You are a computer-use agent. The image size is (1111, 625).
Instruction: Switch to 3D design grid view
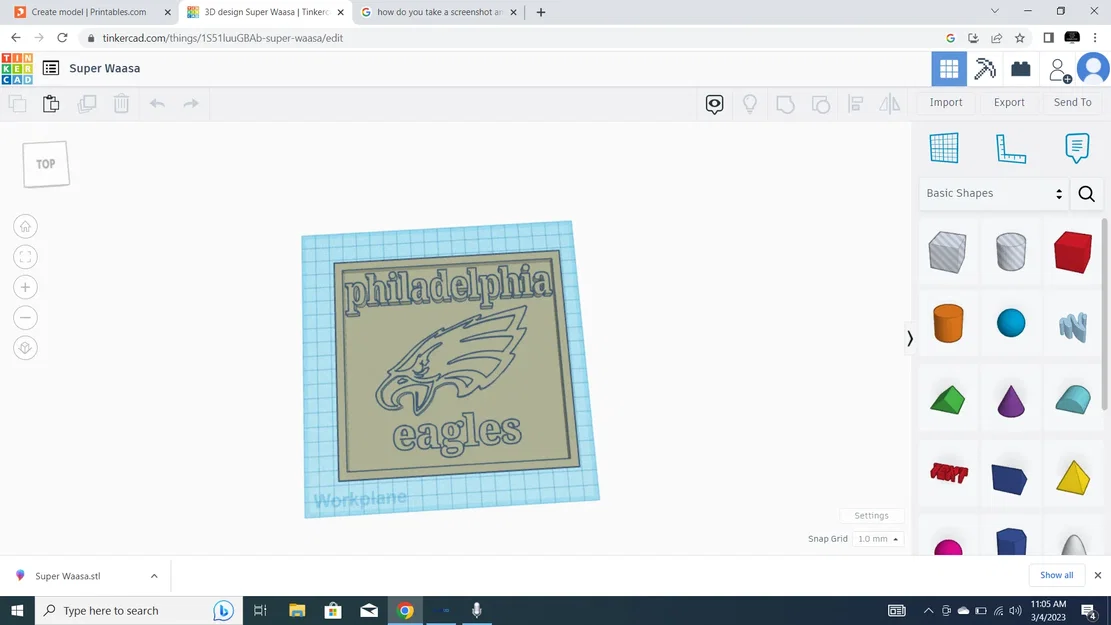click(x=949, y=69)
